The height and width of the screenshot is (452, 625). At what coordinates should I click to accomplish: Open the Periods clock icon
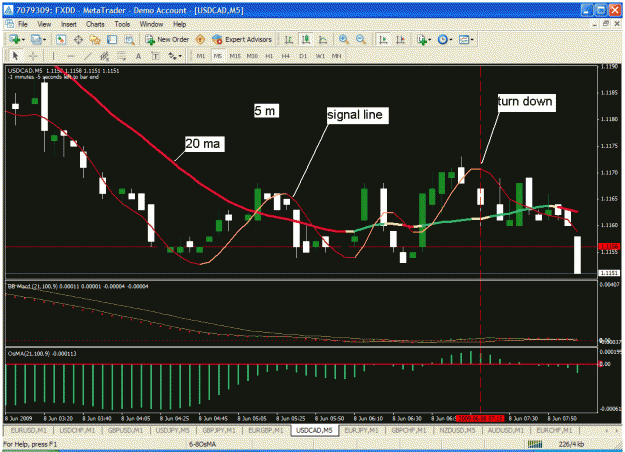pyautogui.click(x=442, y=39)
